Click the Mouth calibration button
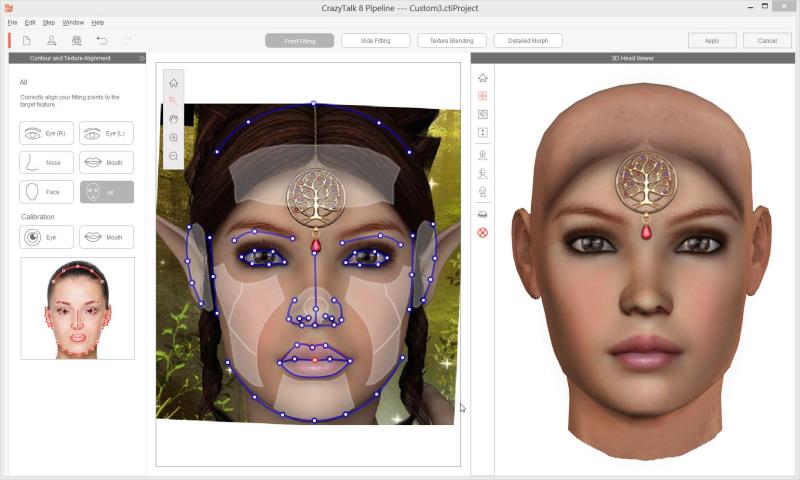This screenshot has height=480, width=800. (106, 237)
